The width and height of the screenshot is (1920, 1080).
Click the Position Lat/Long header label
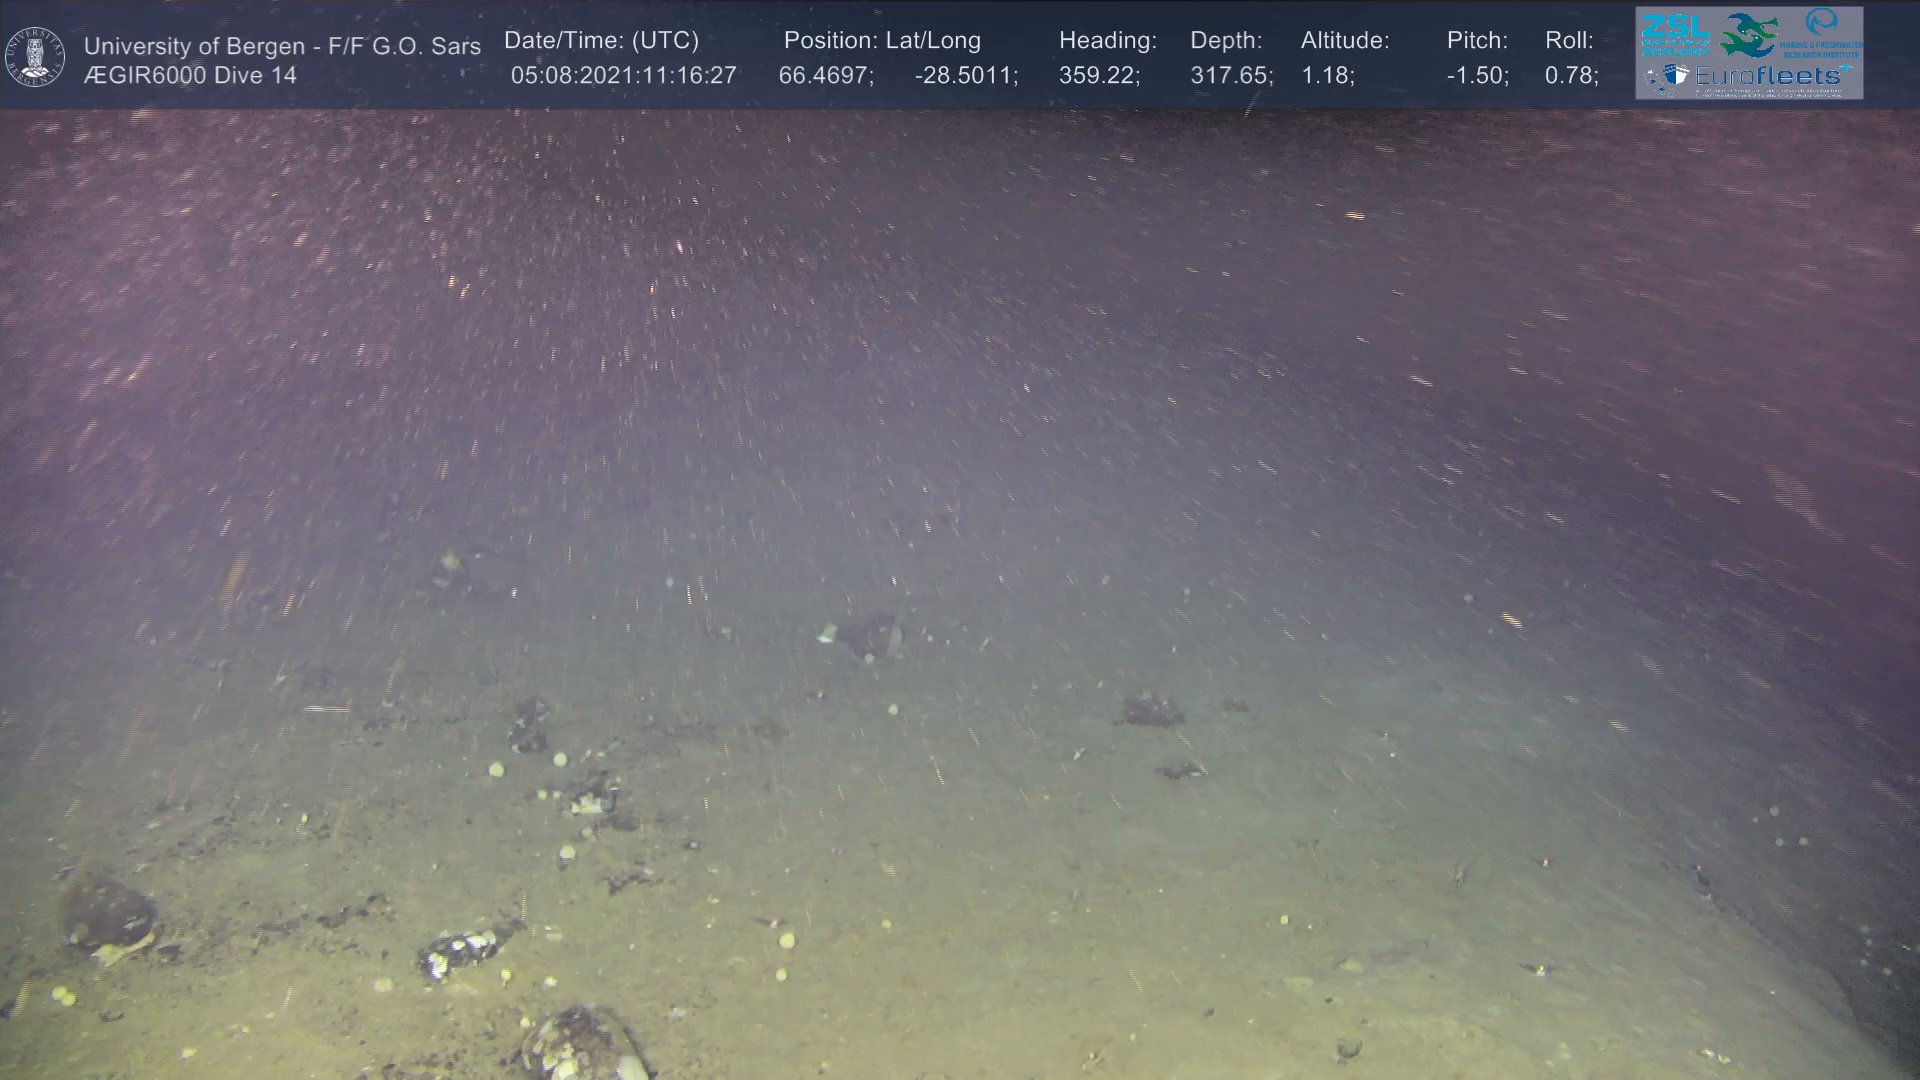point(882,40)
